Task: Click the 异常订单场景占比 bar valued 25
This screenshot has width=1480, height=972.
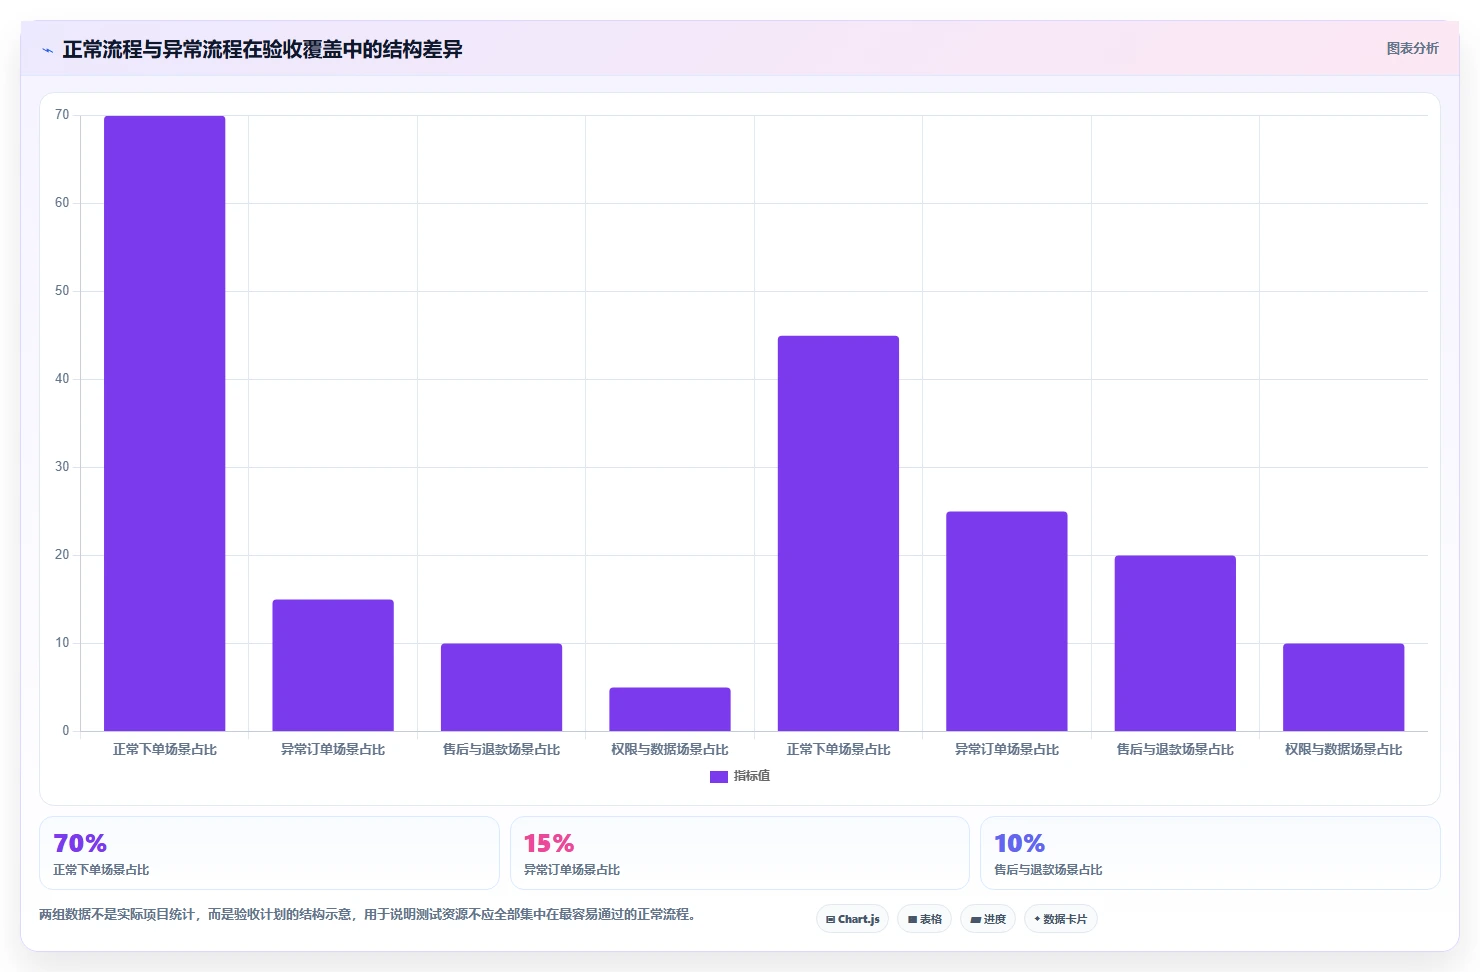Action: pyautogui.click(x=1007, y=621)
